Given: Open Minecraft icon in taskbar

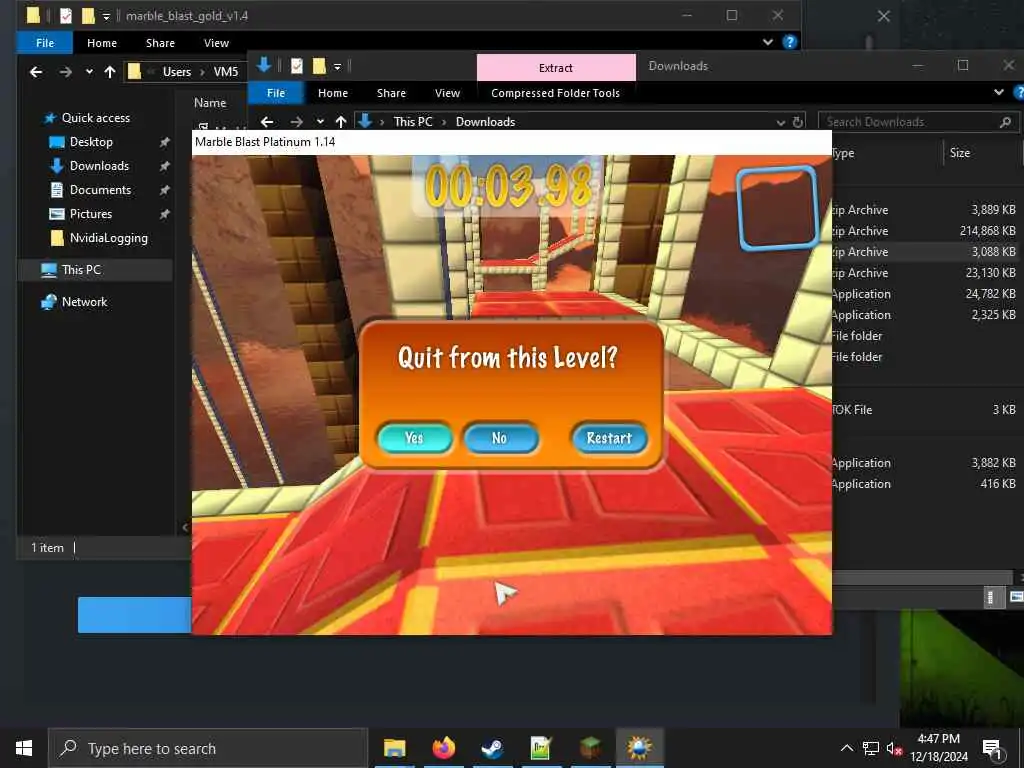Looking at the screenshot, I should tap(590, 748).
